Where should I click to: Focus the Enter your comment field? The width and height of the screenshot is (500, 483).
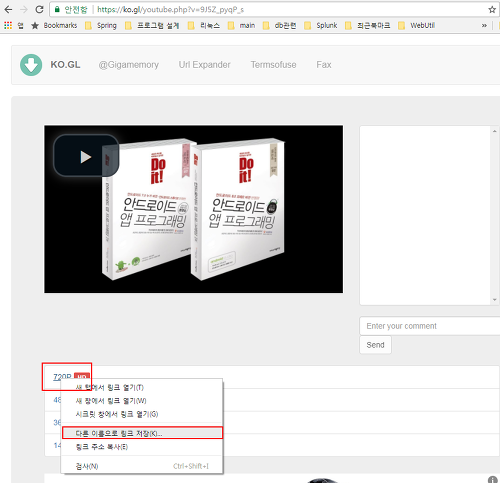click(x=430, y=326)
